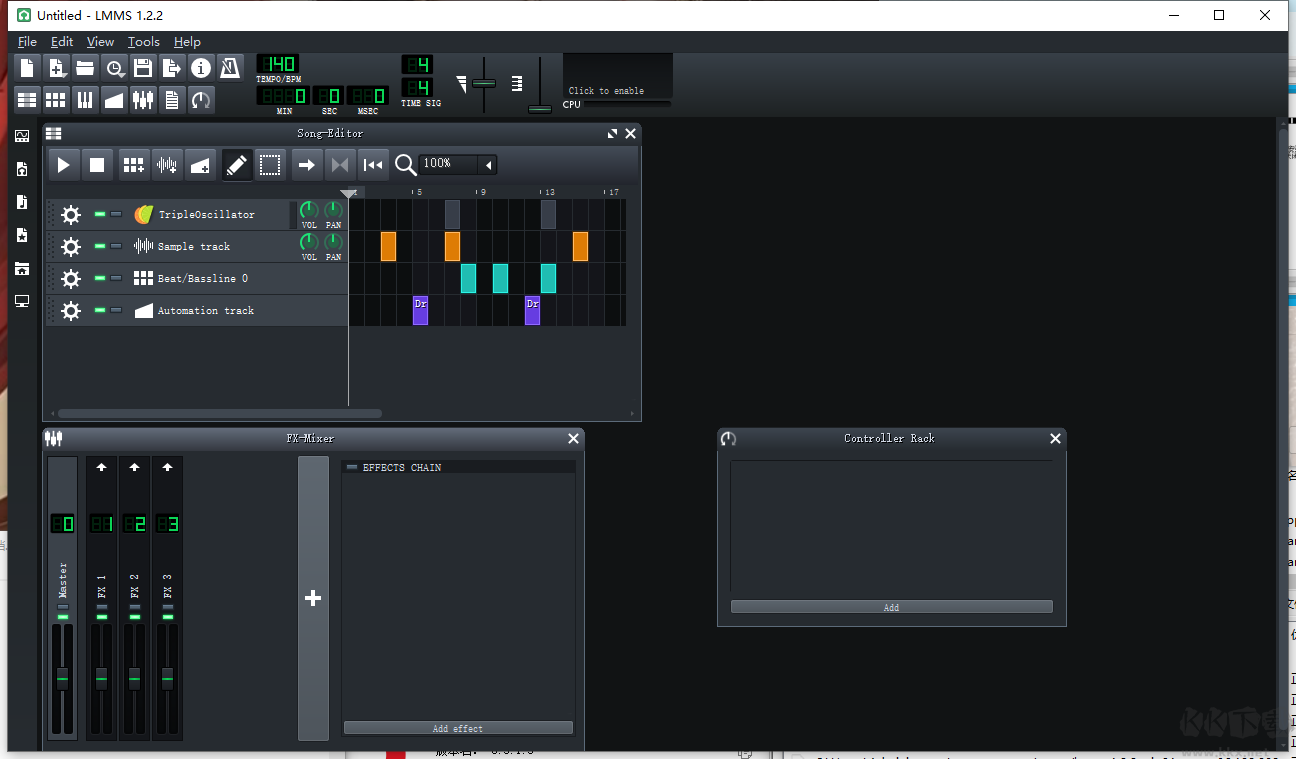Export the project using the export icon
This screenshot has width=1296, height=759.
[x=171, y=67]
